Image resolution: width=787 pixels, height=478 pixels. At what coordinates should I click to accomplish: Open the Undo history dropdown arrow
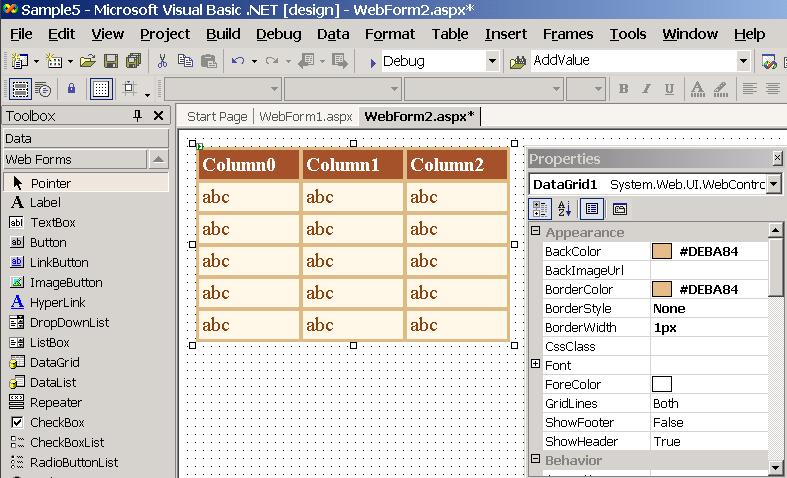(254, 62)
